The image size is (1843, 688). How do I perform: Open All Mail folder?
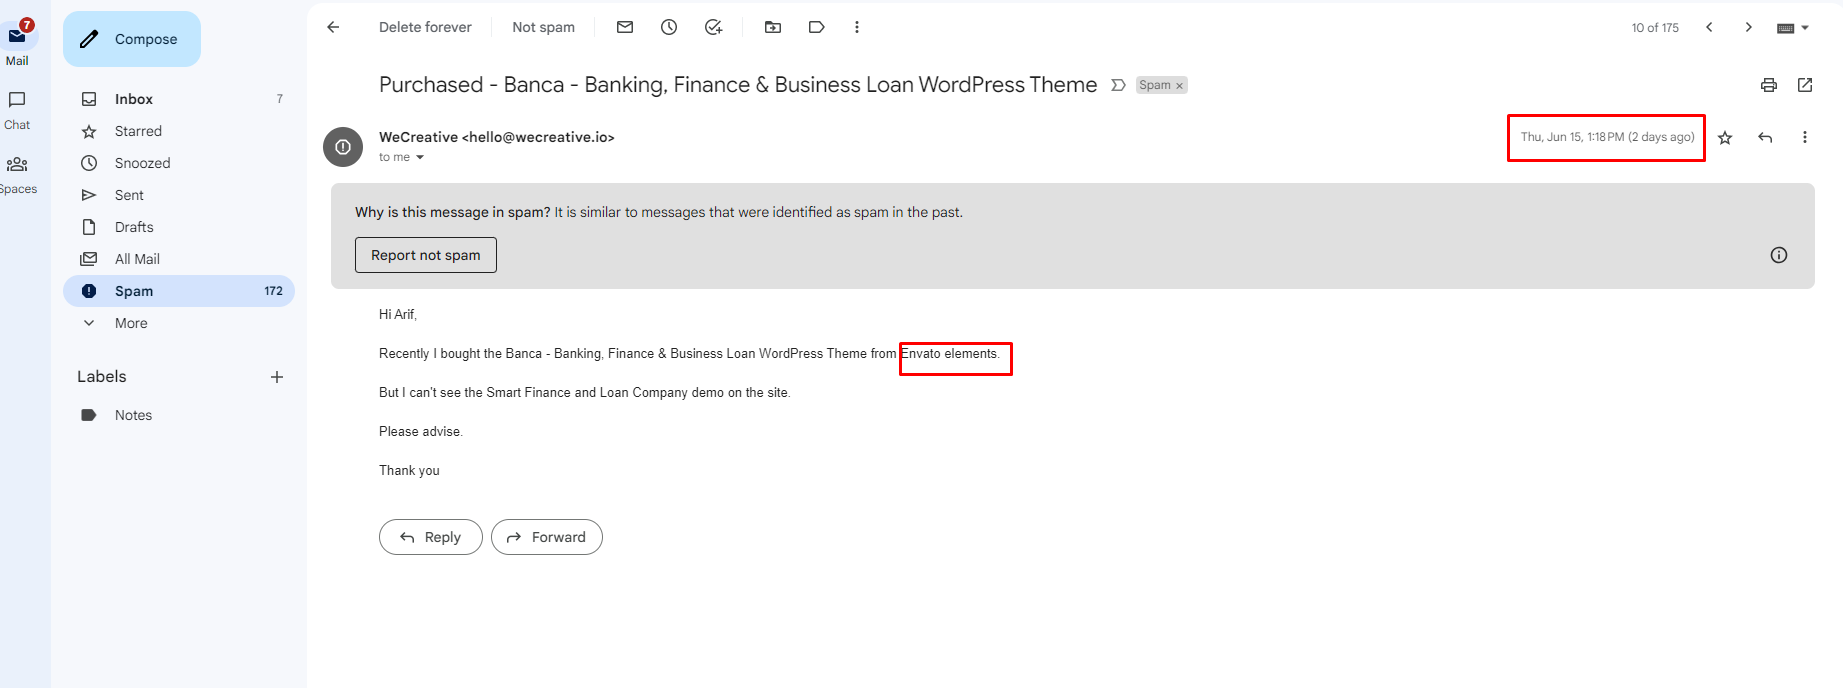(179, 259)
